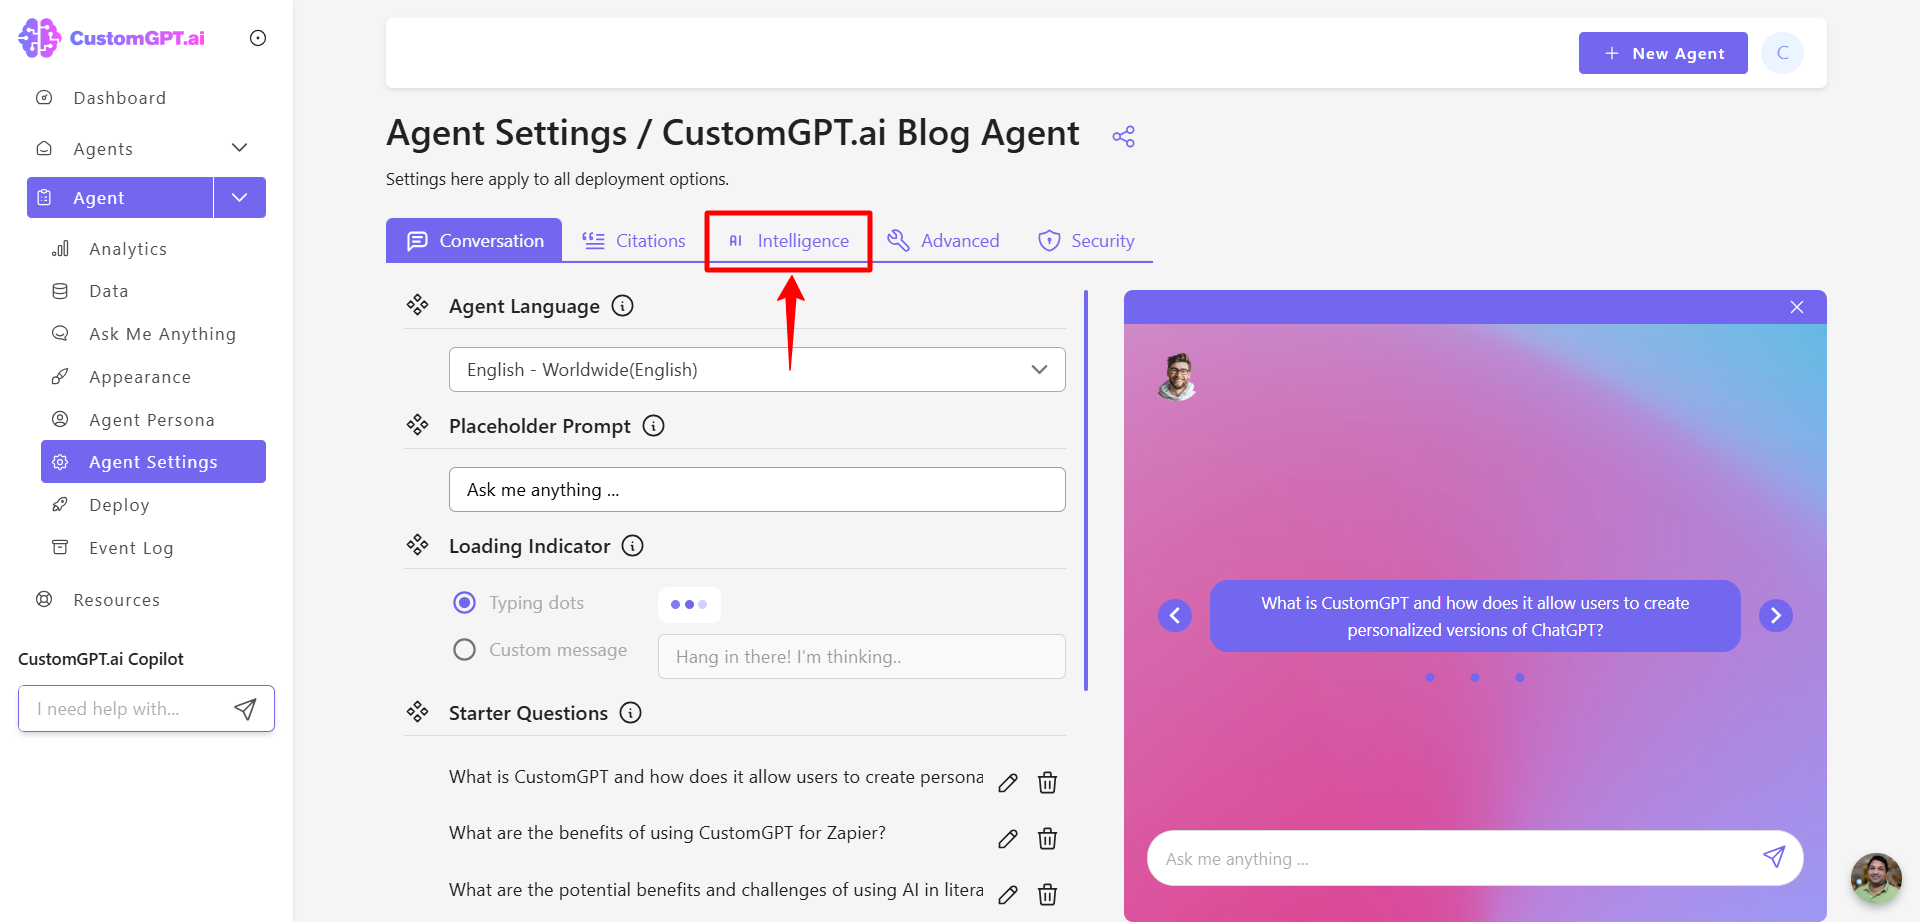The height and width of the screenshot is (922, 1920).
Task: Click the Starter Questions section icon
Action: (x=417, y=712)
